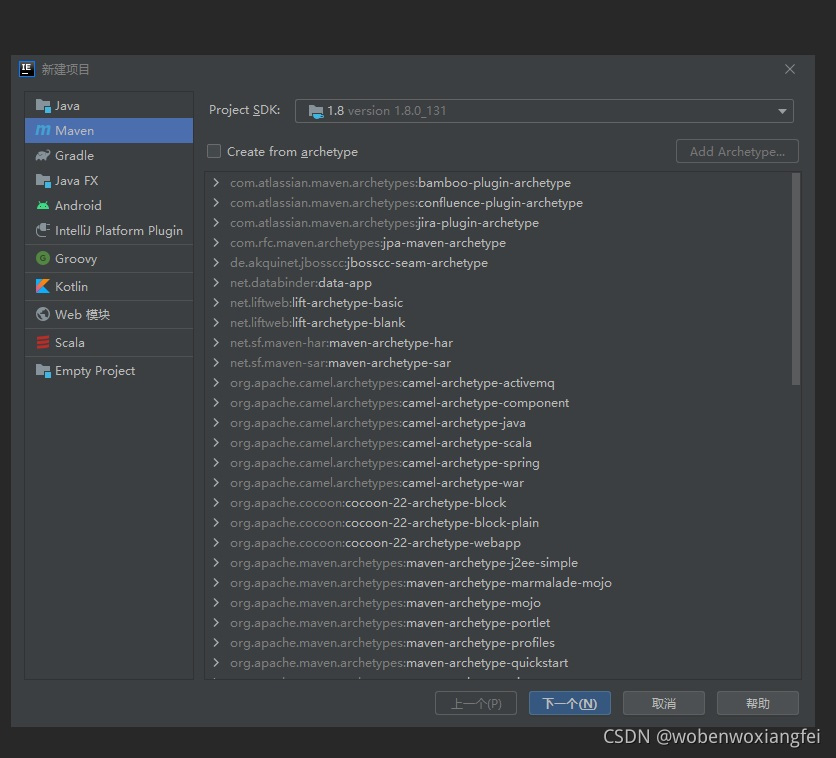Screen dimensions: 836x758
Task: Click 上一个(P) previous button
Action: [x=476, y=703]
